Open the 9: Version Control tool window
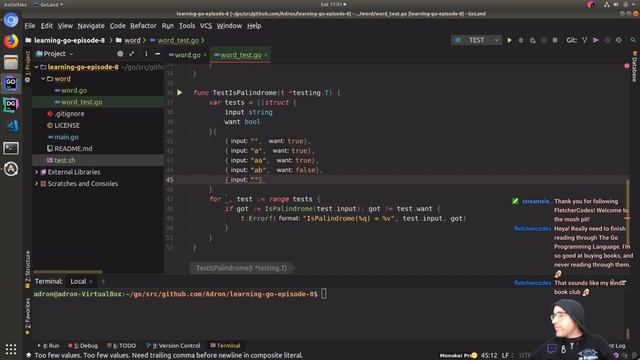The height and width of the screenshot is (360, 640). (x=173, y=345)
